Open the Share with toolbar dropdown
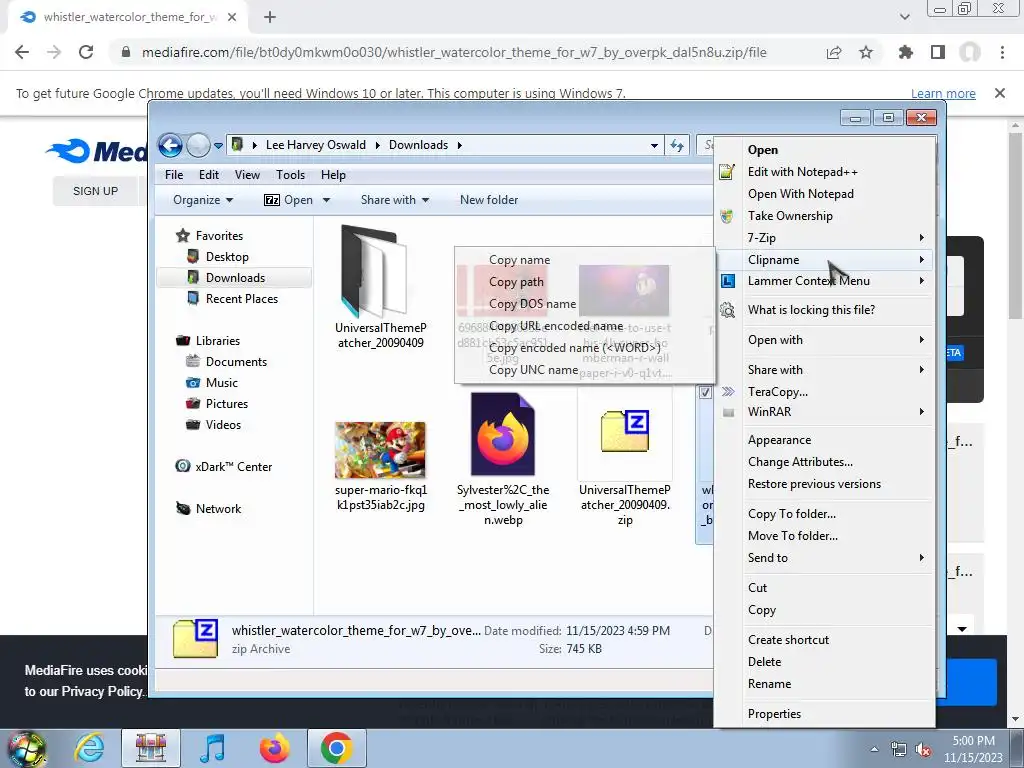The height and width of the screenshot is (768, 1024). pyautogui.click(x=395, y=200)
